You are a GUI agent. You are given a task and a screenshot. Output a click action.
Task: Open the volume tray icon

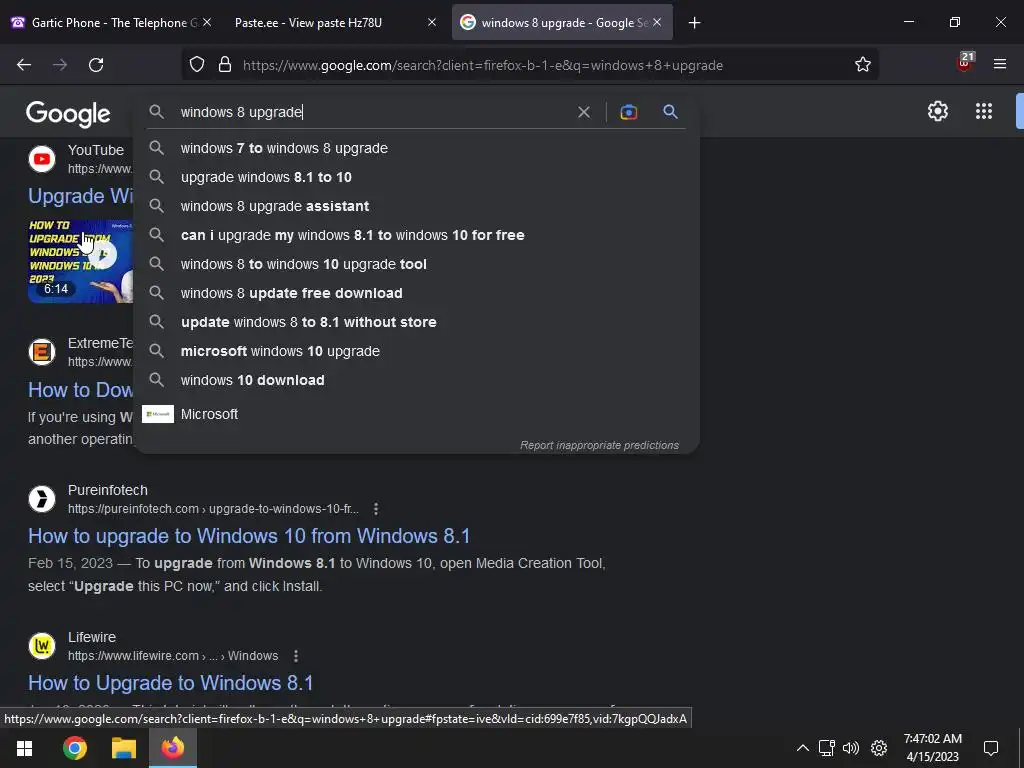(850, 748)
